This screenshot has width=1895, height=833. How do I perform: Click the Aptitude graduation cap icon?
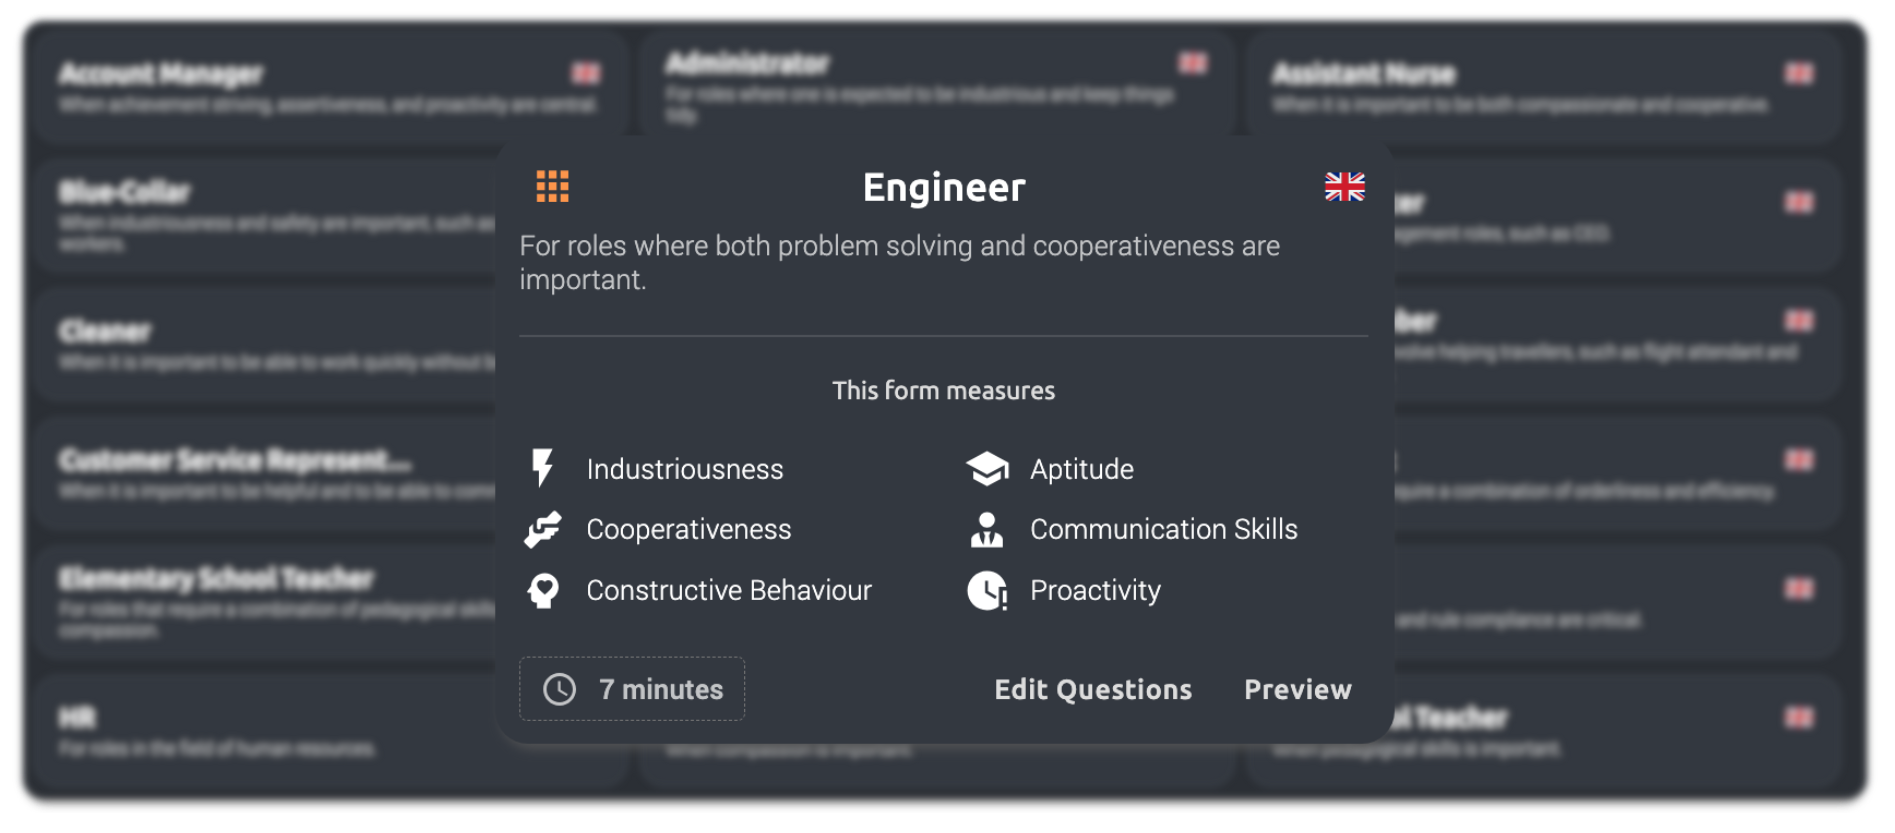987,469
